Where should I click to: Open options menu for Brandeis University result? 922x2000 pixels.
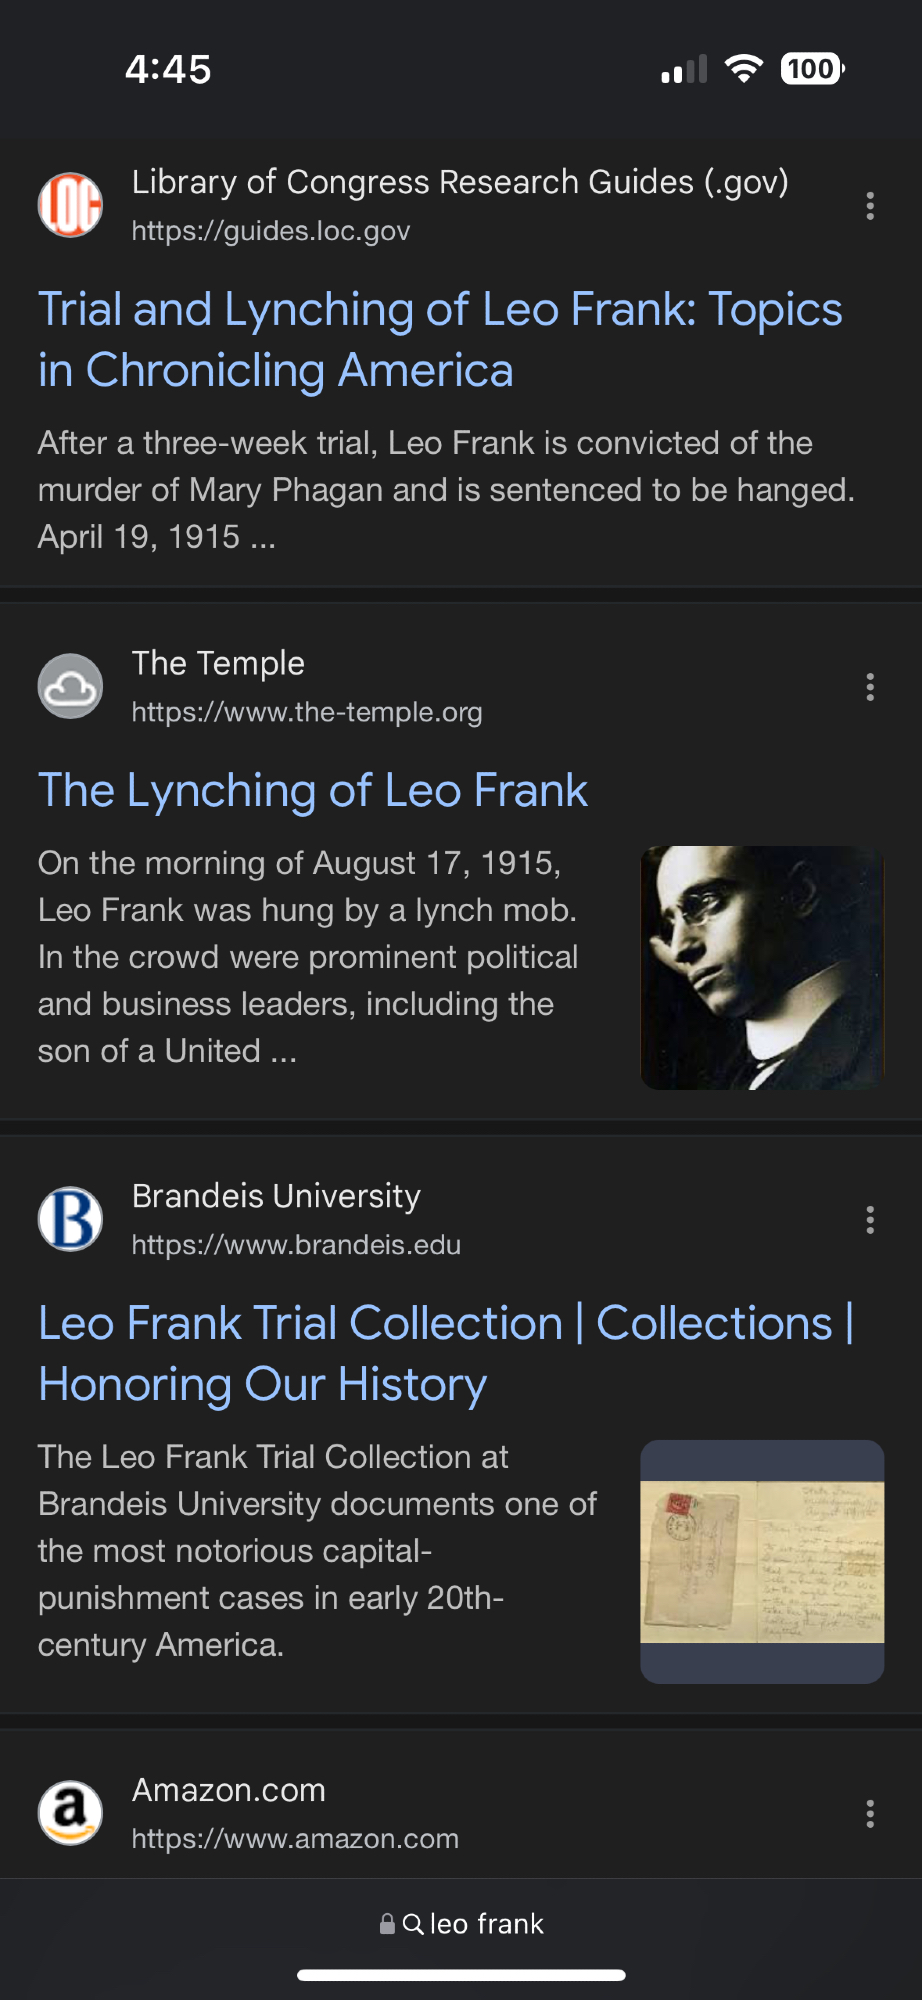pos(870,1220)
